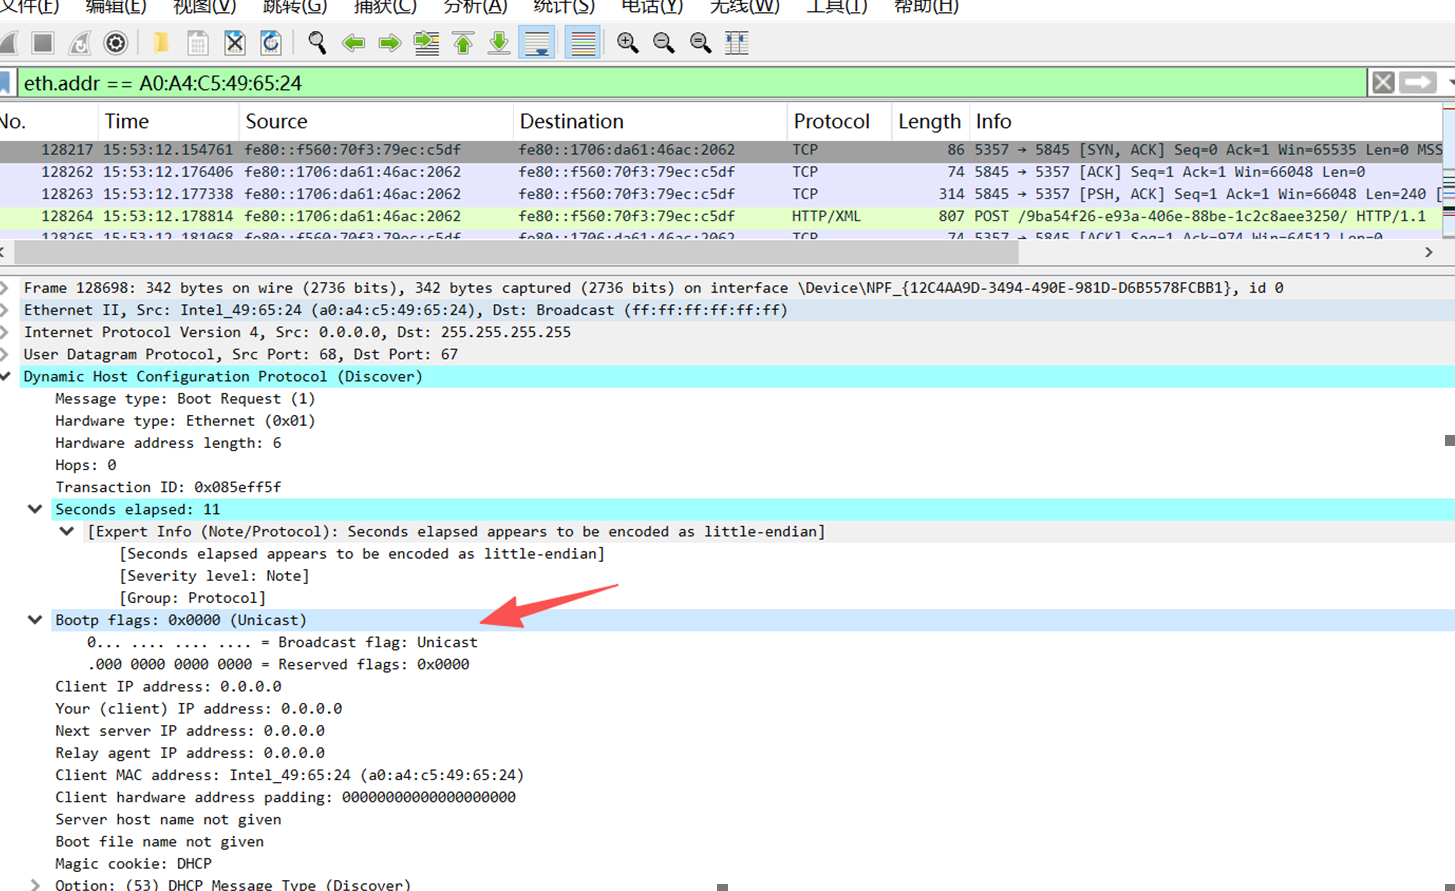Image resolution: width=1455 pixels, height=891 pixels.
Task: Click the stop capture square button
Action: 42,43
